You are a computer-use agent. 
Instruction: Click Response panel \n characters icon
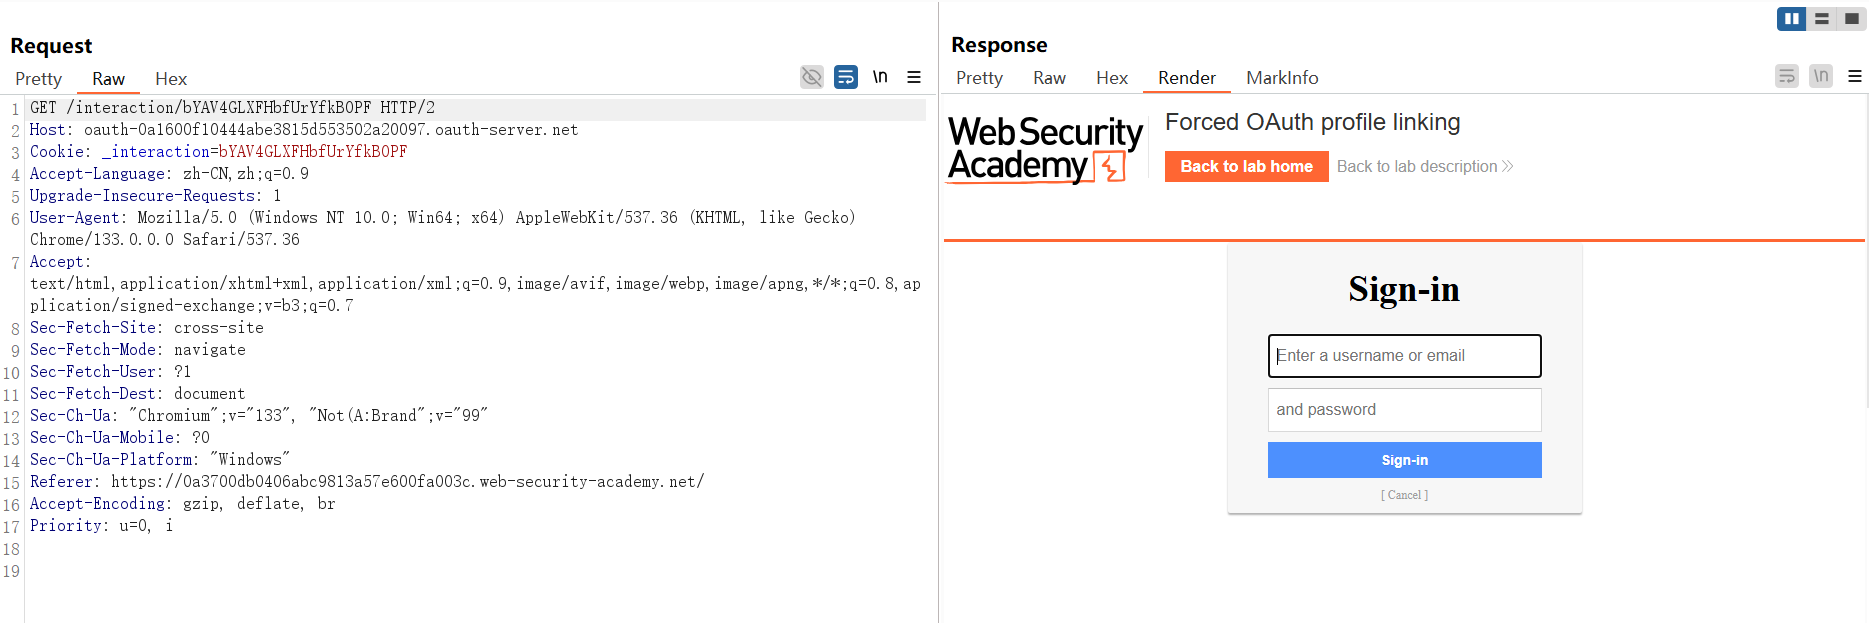1821,76
